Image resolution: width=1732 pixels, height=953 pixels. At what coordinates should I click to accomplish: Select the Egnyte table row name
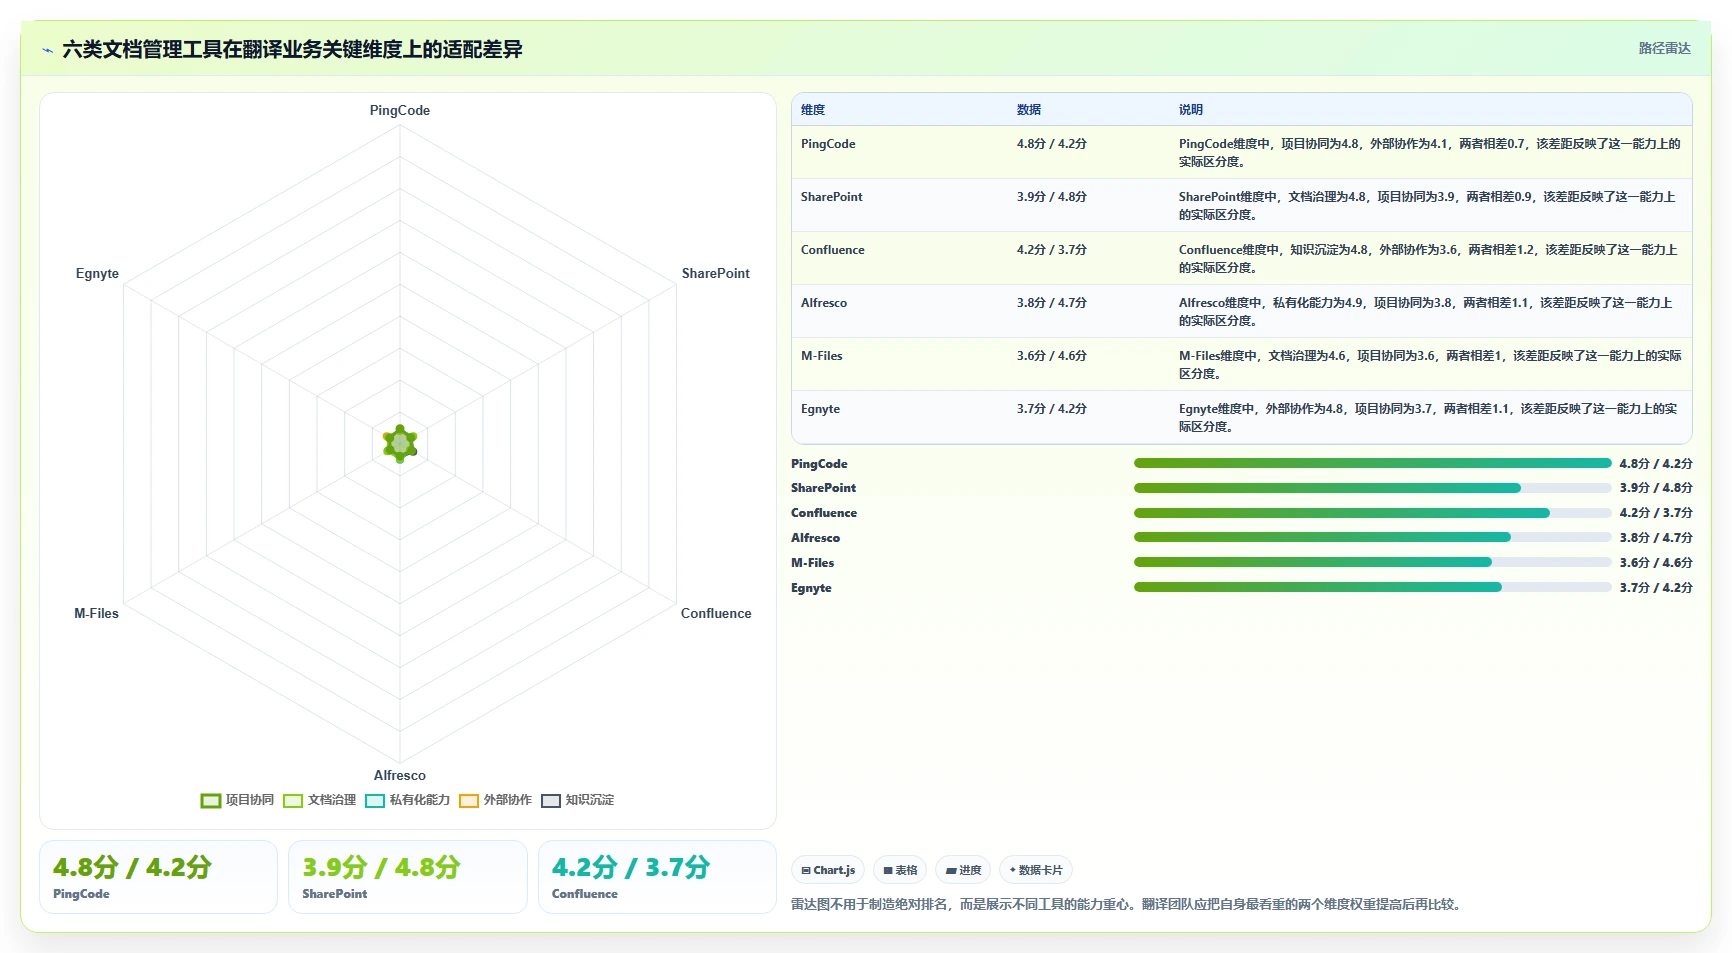pos(821,409)
